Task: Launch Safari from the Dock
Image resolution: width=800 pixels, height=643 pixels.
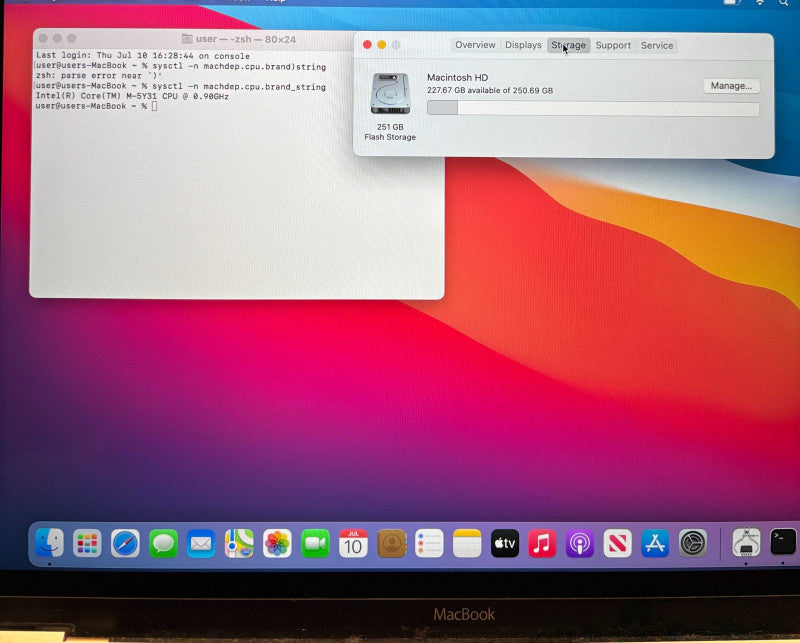Action: pyautogui.click(x=125, y=543)
